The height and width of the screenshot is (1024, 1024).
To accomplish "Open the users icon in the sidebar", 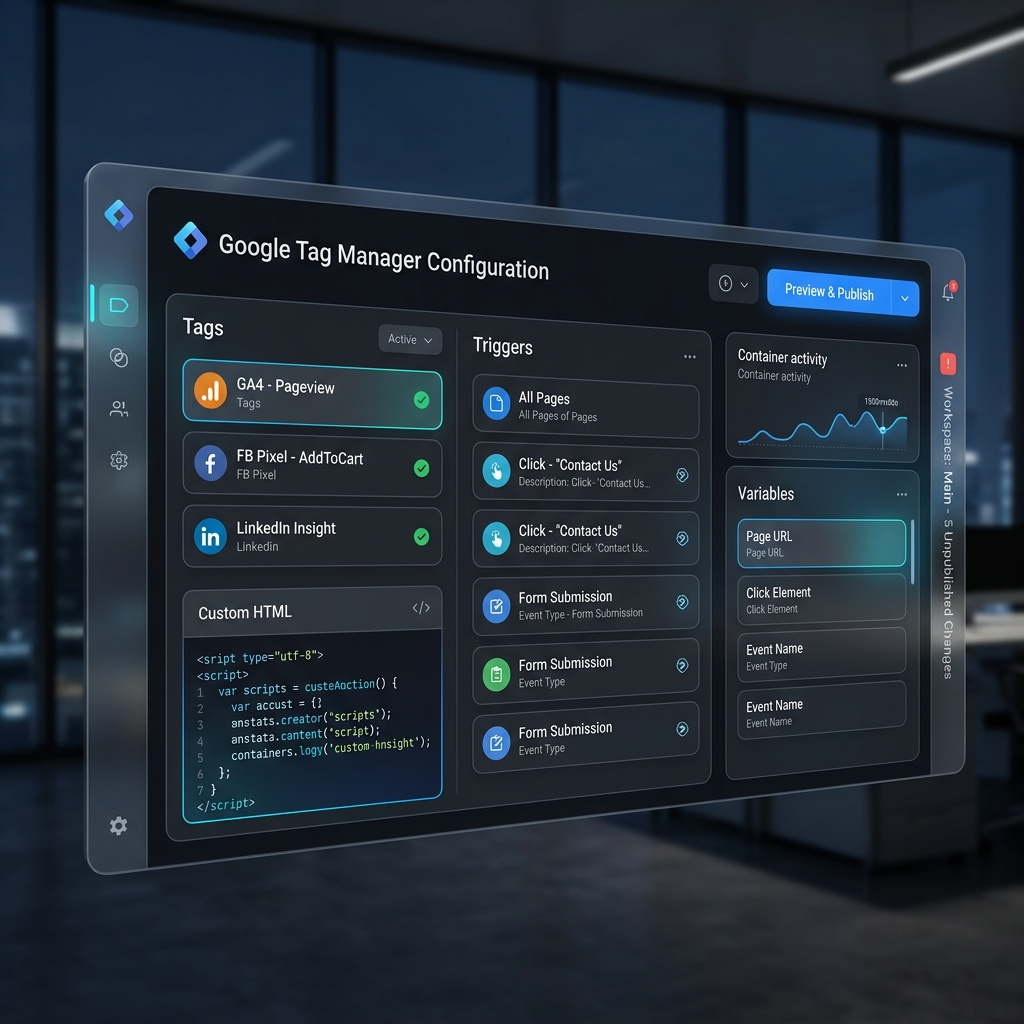I will (x=119, y=409).
